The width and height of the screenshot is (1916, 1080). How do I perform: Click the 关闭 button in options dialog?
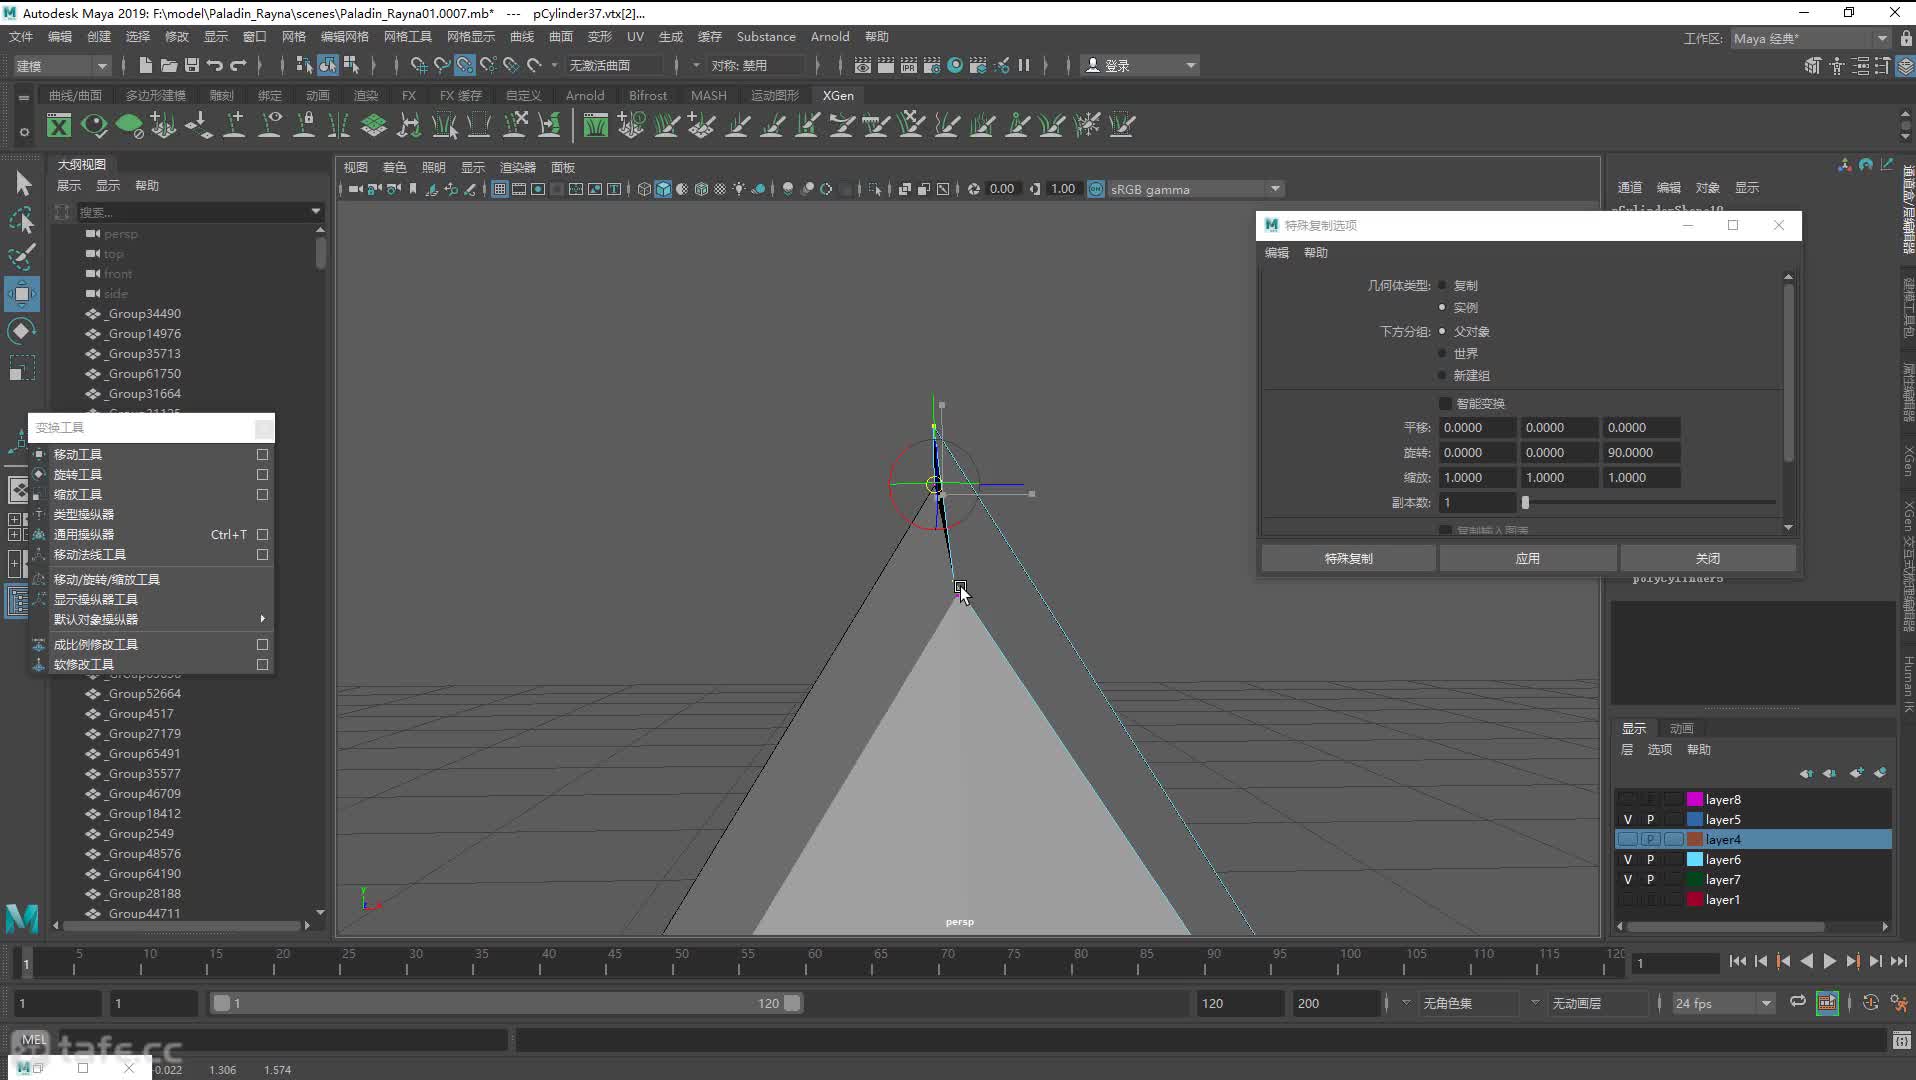click(1707, 558)
